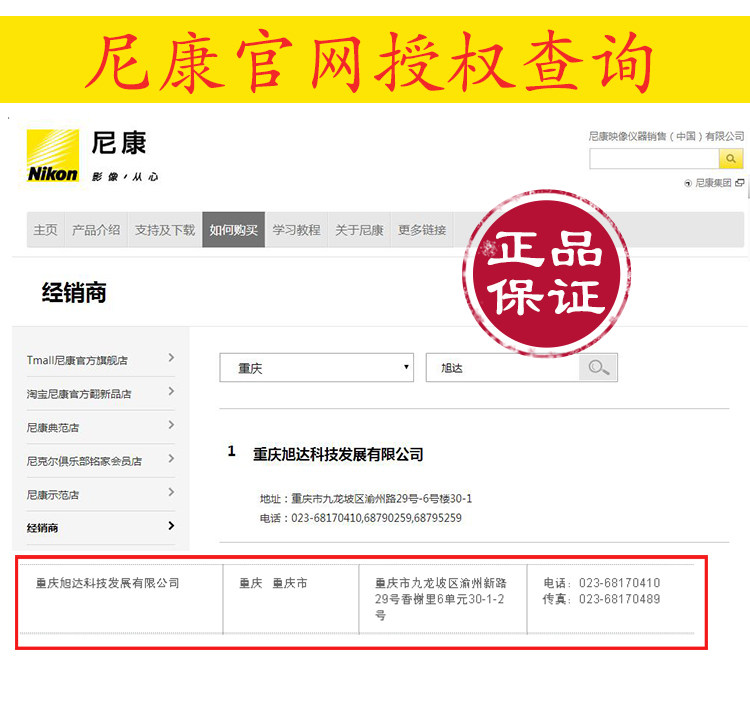The height and width of the screenshot is (705, 750).
Task: Open Tmall尼康官方旗舰店 sidebar link
Action: pyautogui.click(x=77, y=360)
